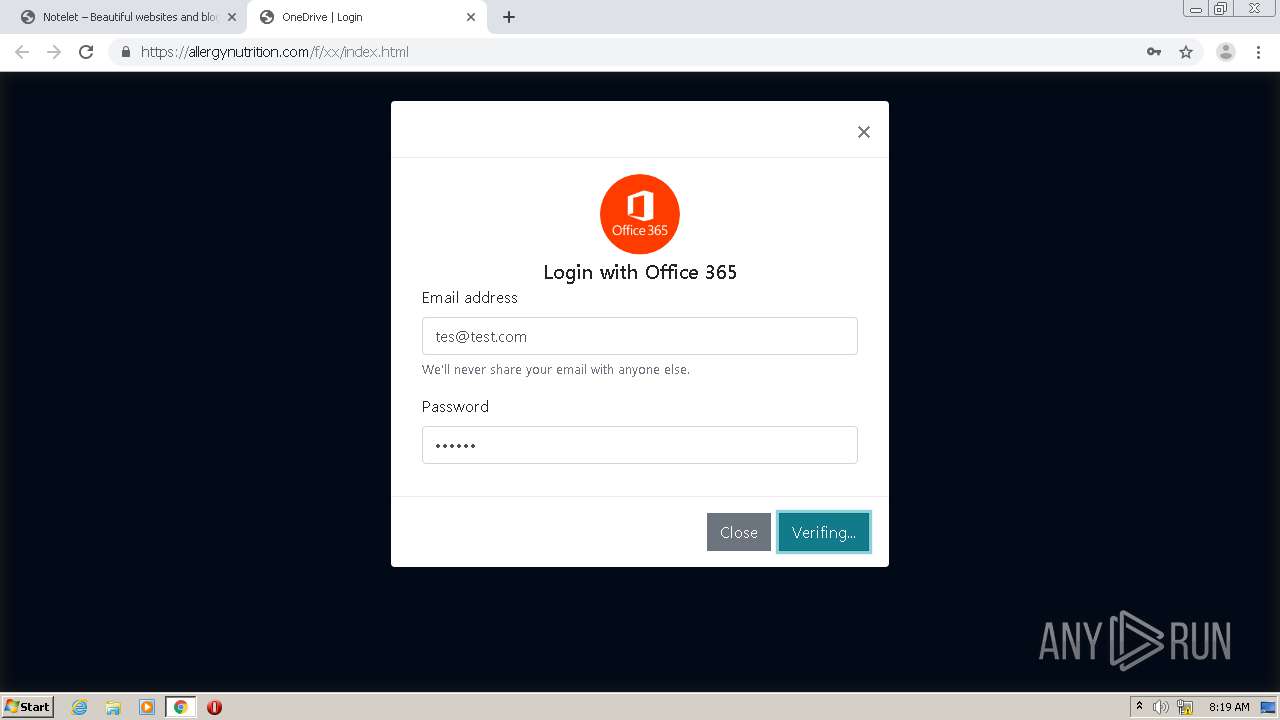This screenshot has width=1280, height=720.
Task: Dismiss the login dialog with X
Action: pyautogui.click(x=864, y=132)
